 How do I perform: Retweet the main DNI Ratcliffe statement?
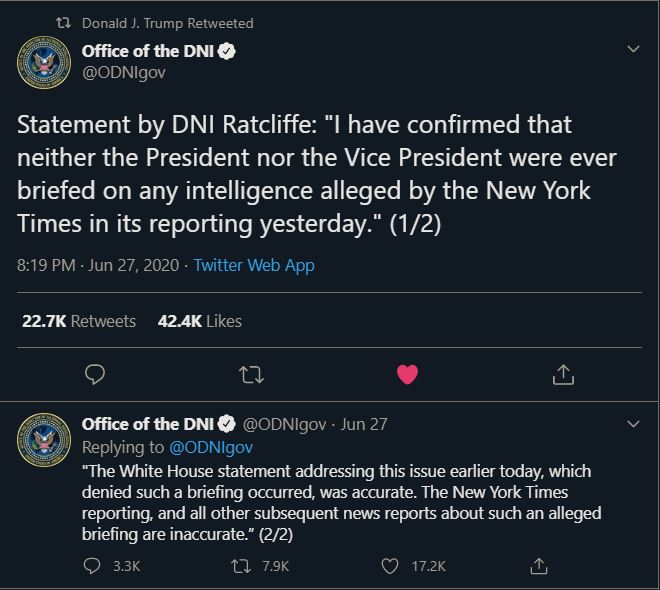[x=251, y=375]
